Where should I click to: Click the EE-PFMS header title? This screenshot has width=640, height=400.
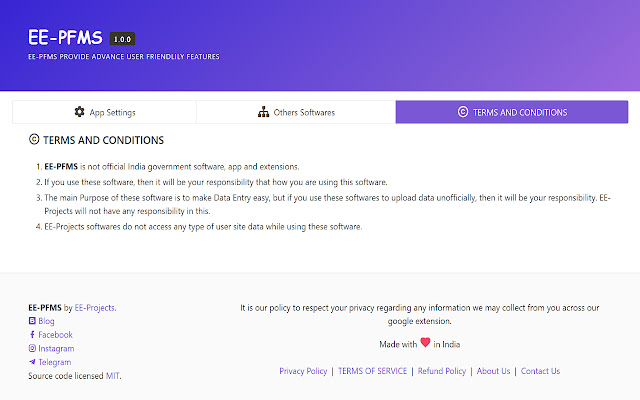65,38
